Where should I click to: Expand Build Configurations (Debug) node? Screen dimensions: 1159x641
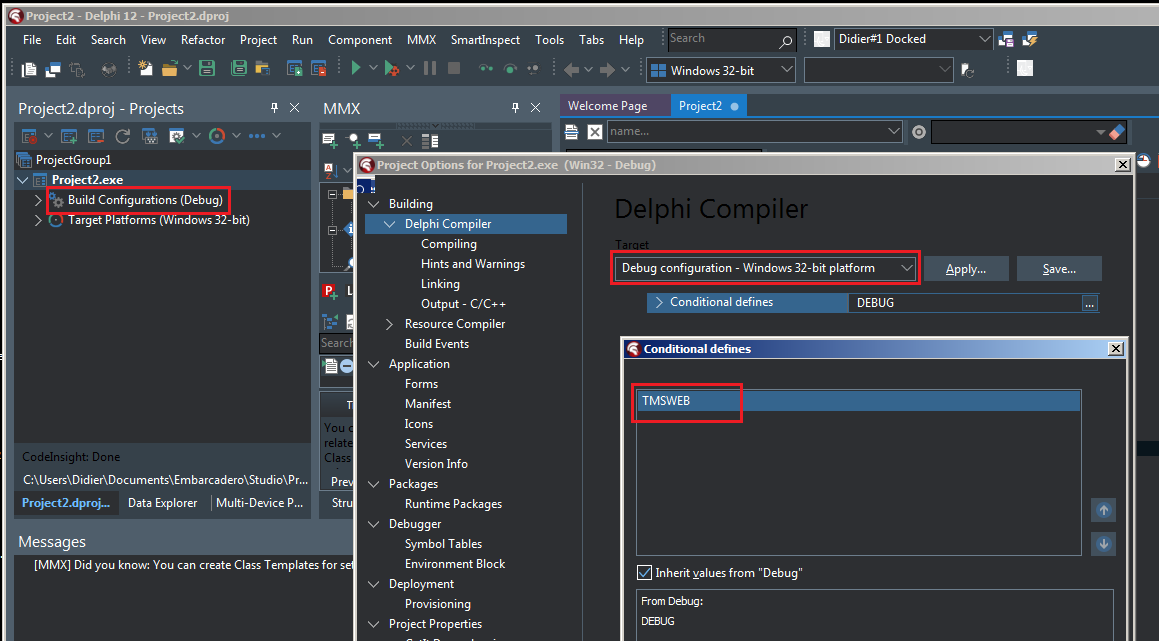point(38,200)
